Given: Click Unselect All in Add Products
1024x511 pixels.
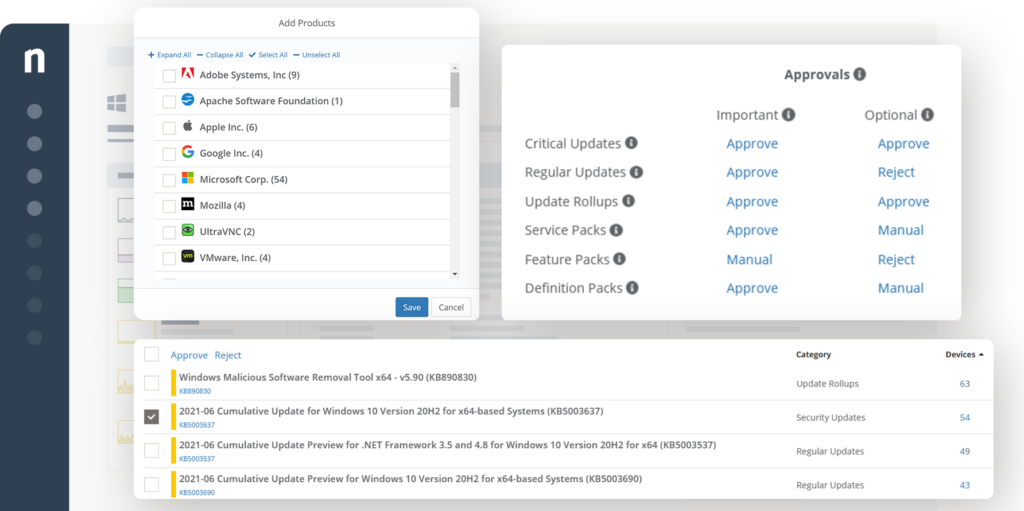Looking at the screenshot, I should pos(317,55).
